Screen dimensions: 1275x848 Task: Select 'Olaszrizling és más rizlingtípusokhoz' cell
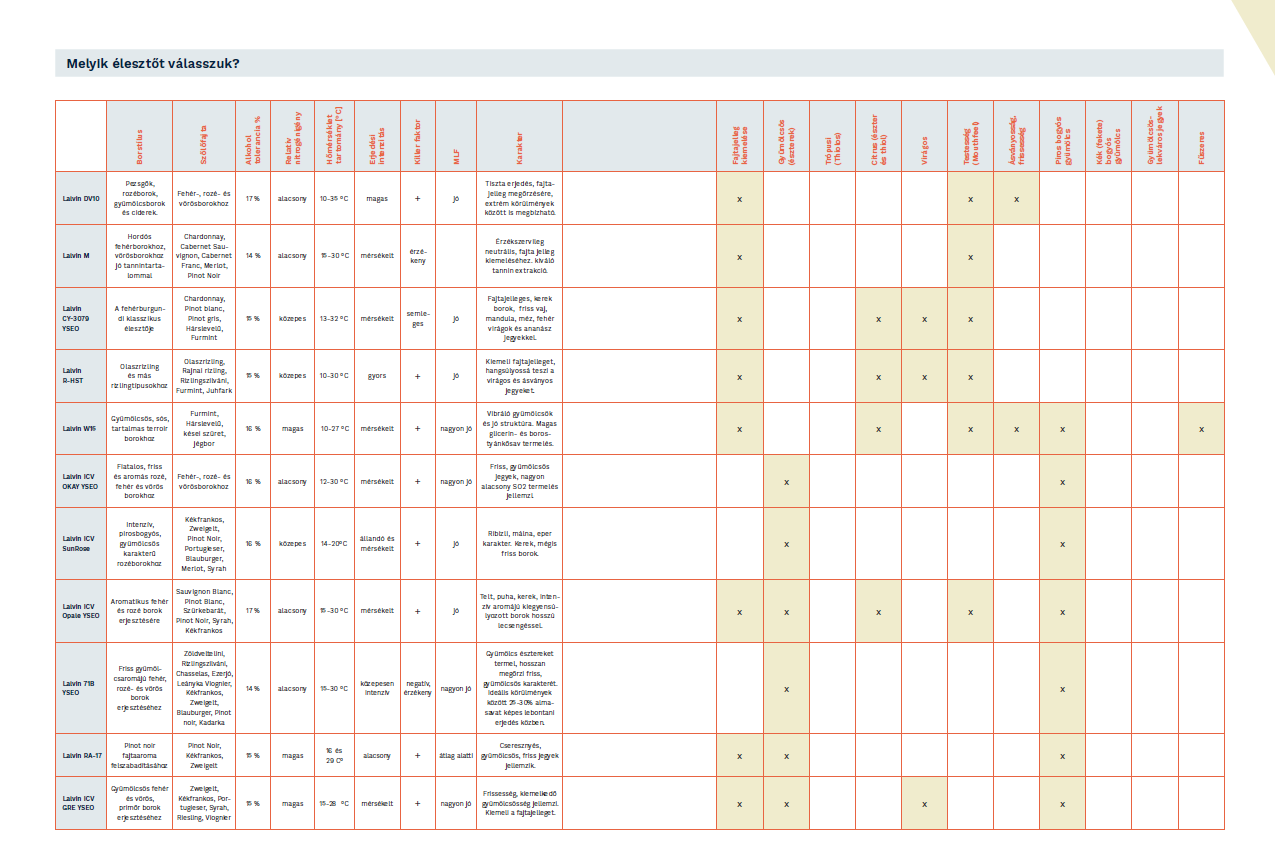(x=140, y=375)
